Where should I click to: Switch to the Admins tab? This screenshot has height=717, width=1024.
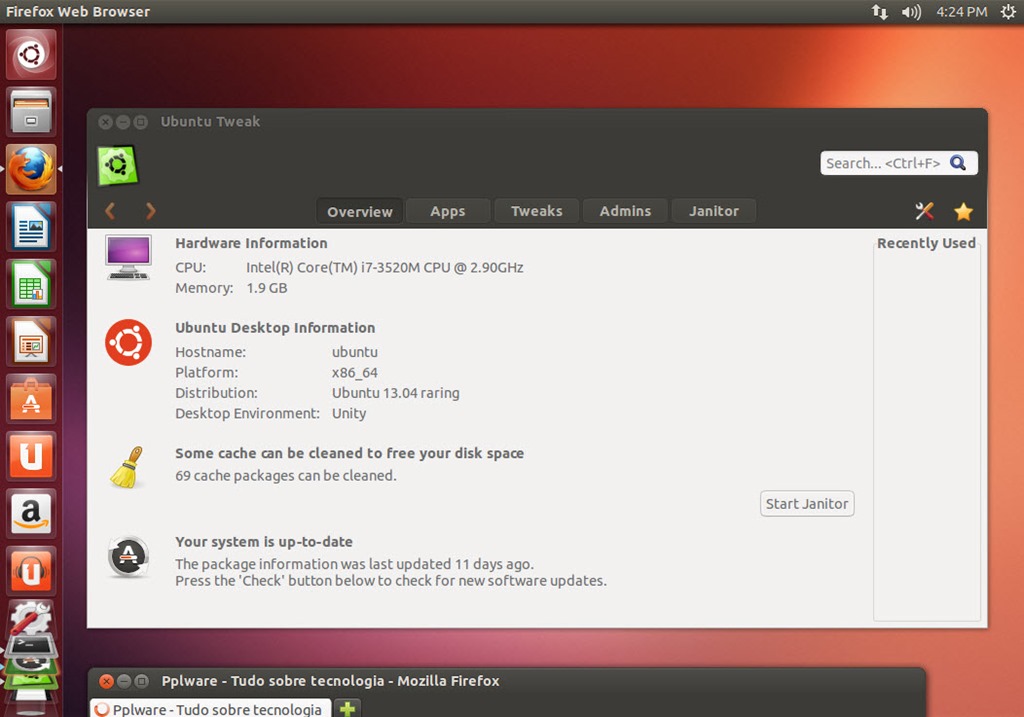(x=625, y=211)
